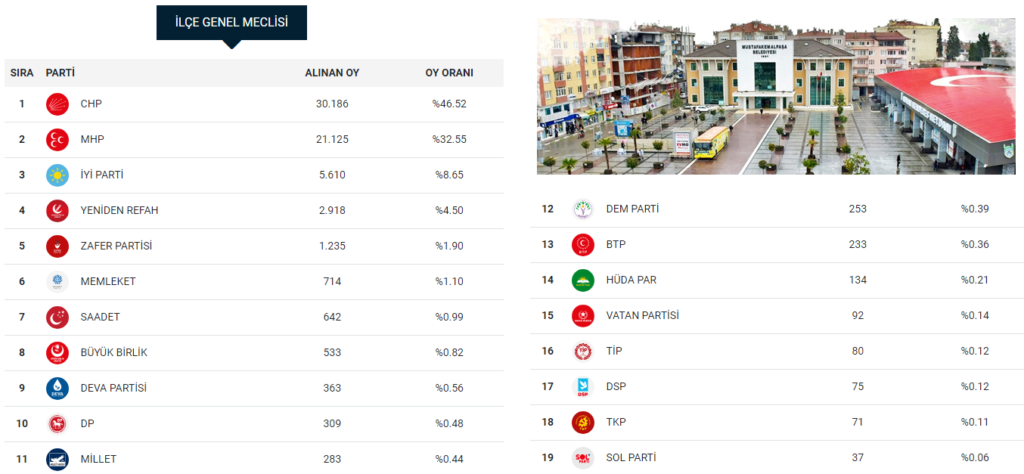
Task: Click the HÜDA PAR green logo
Action: coord(582,280)
